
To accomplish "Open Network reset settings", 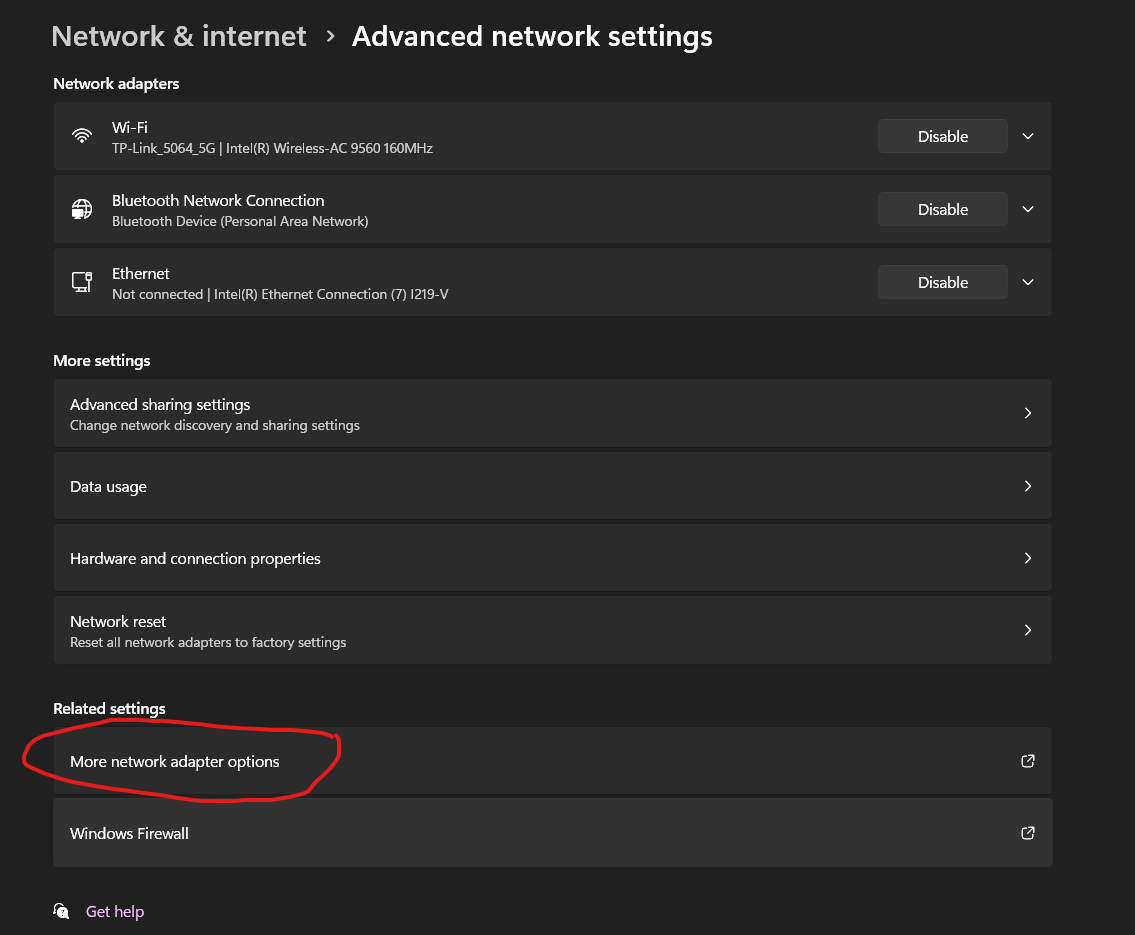I will (x=552, y=630).
